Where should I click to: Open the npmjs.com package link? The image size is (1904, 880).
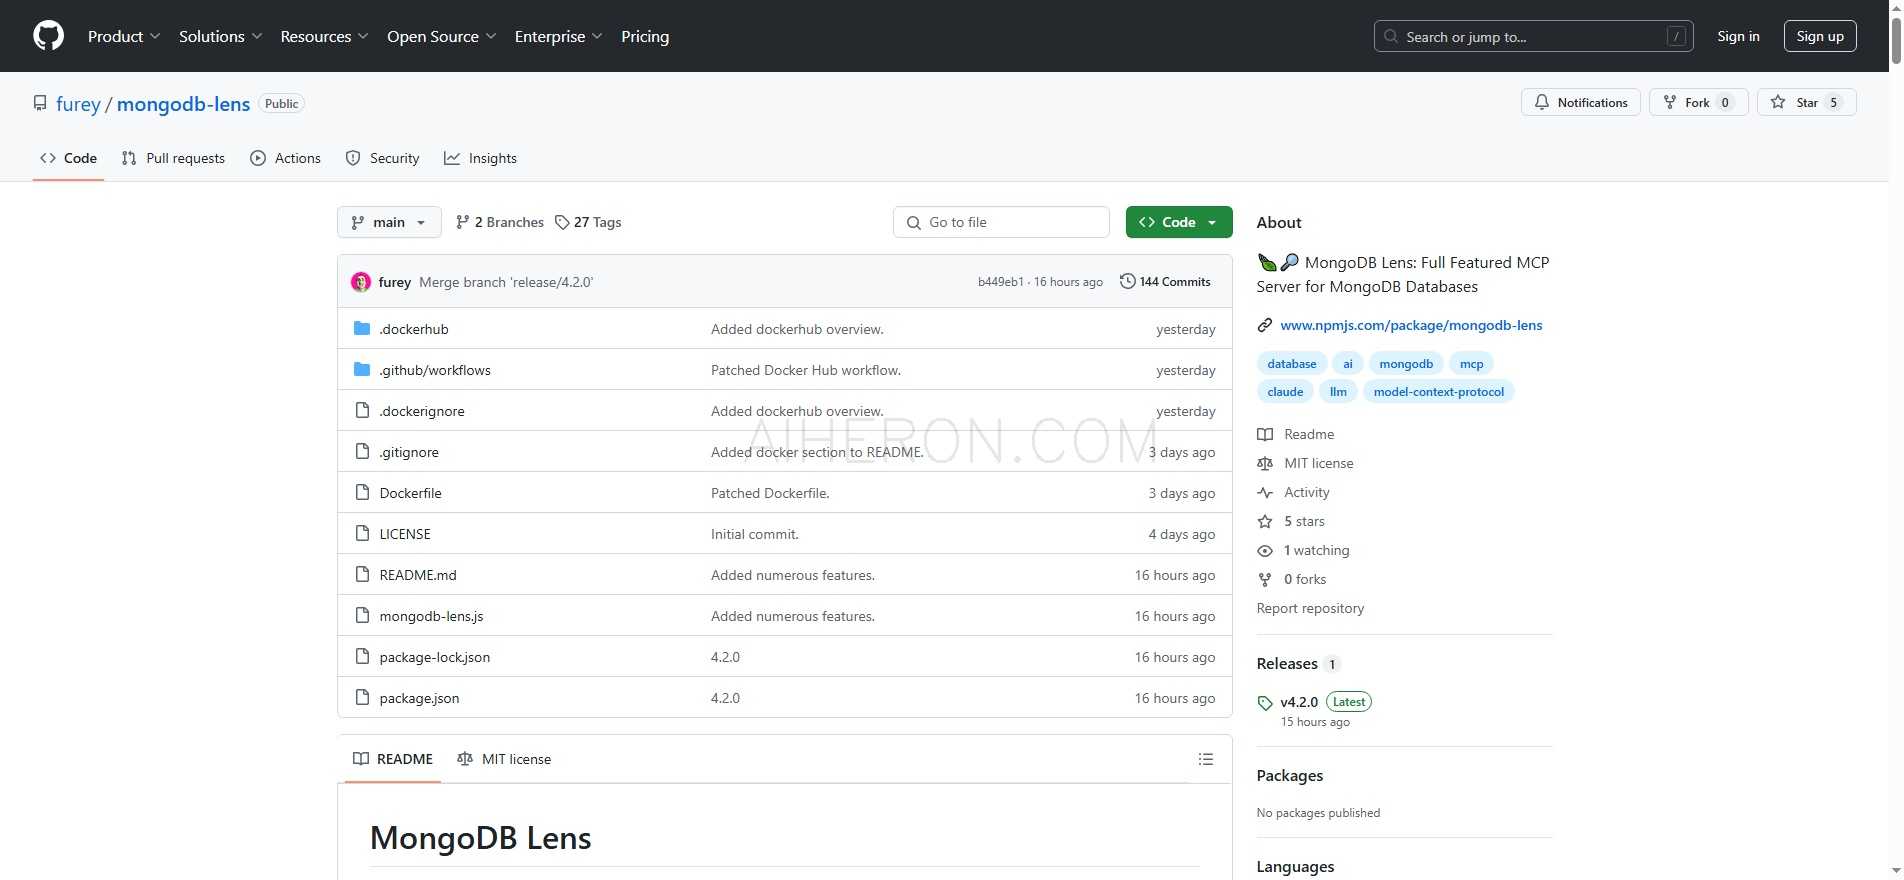pyautogui.click(x=1411, y=325)
